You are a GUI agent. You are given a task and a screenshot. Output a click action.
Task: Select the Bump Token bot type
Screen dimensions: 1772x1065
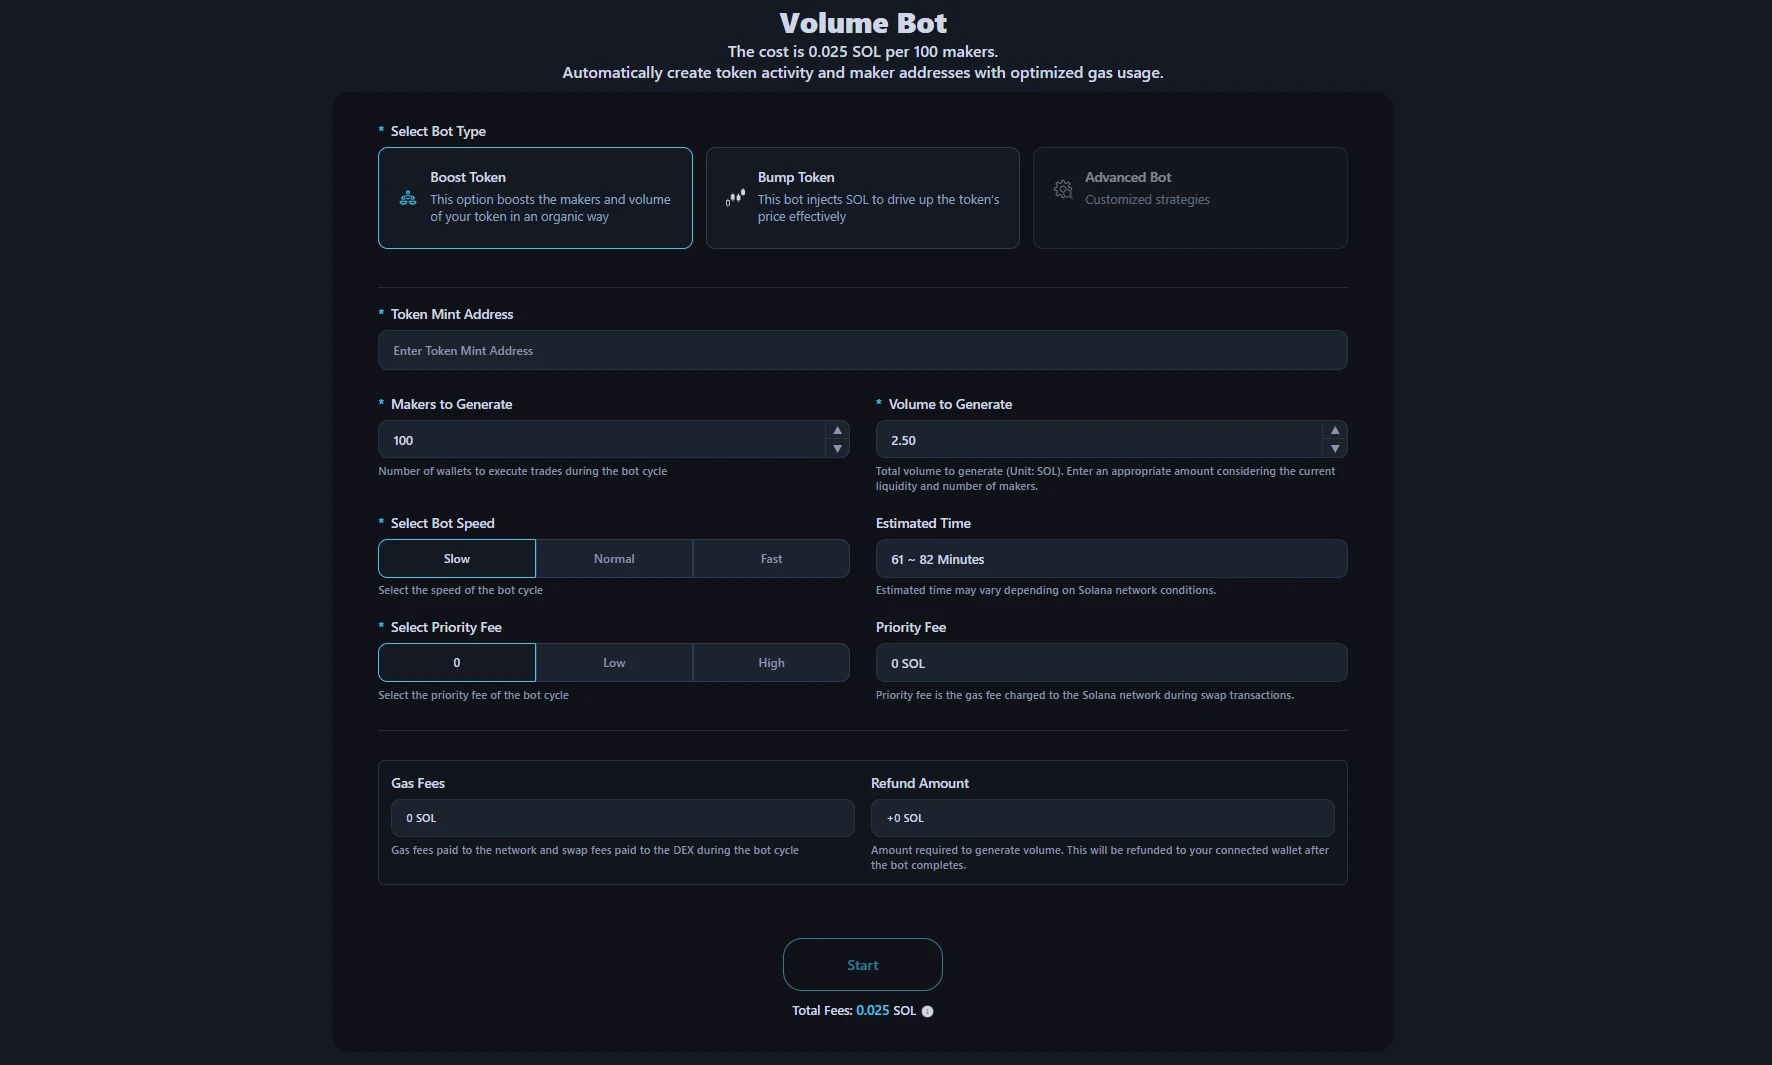[x=862, y=197]
